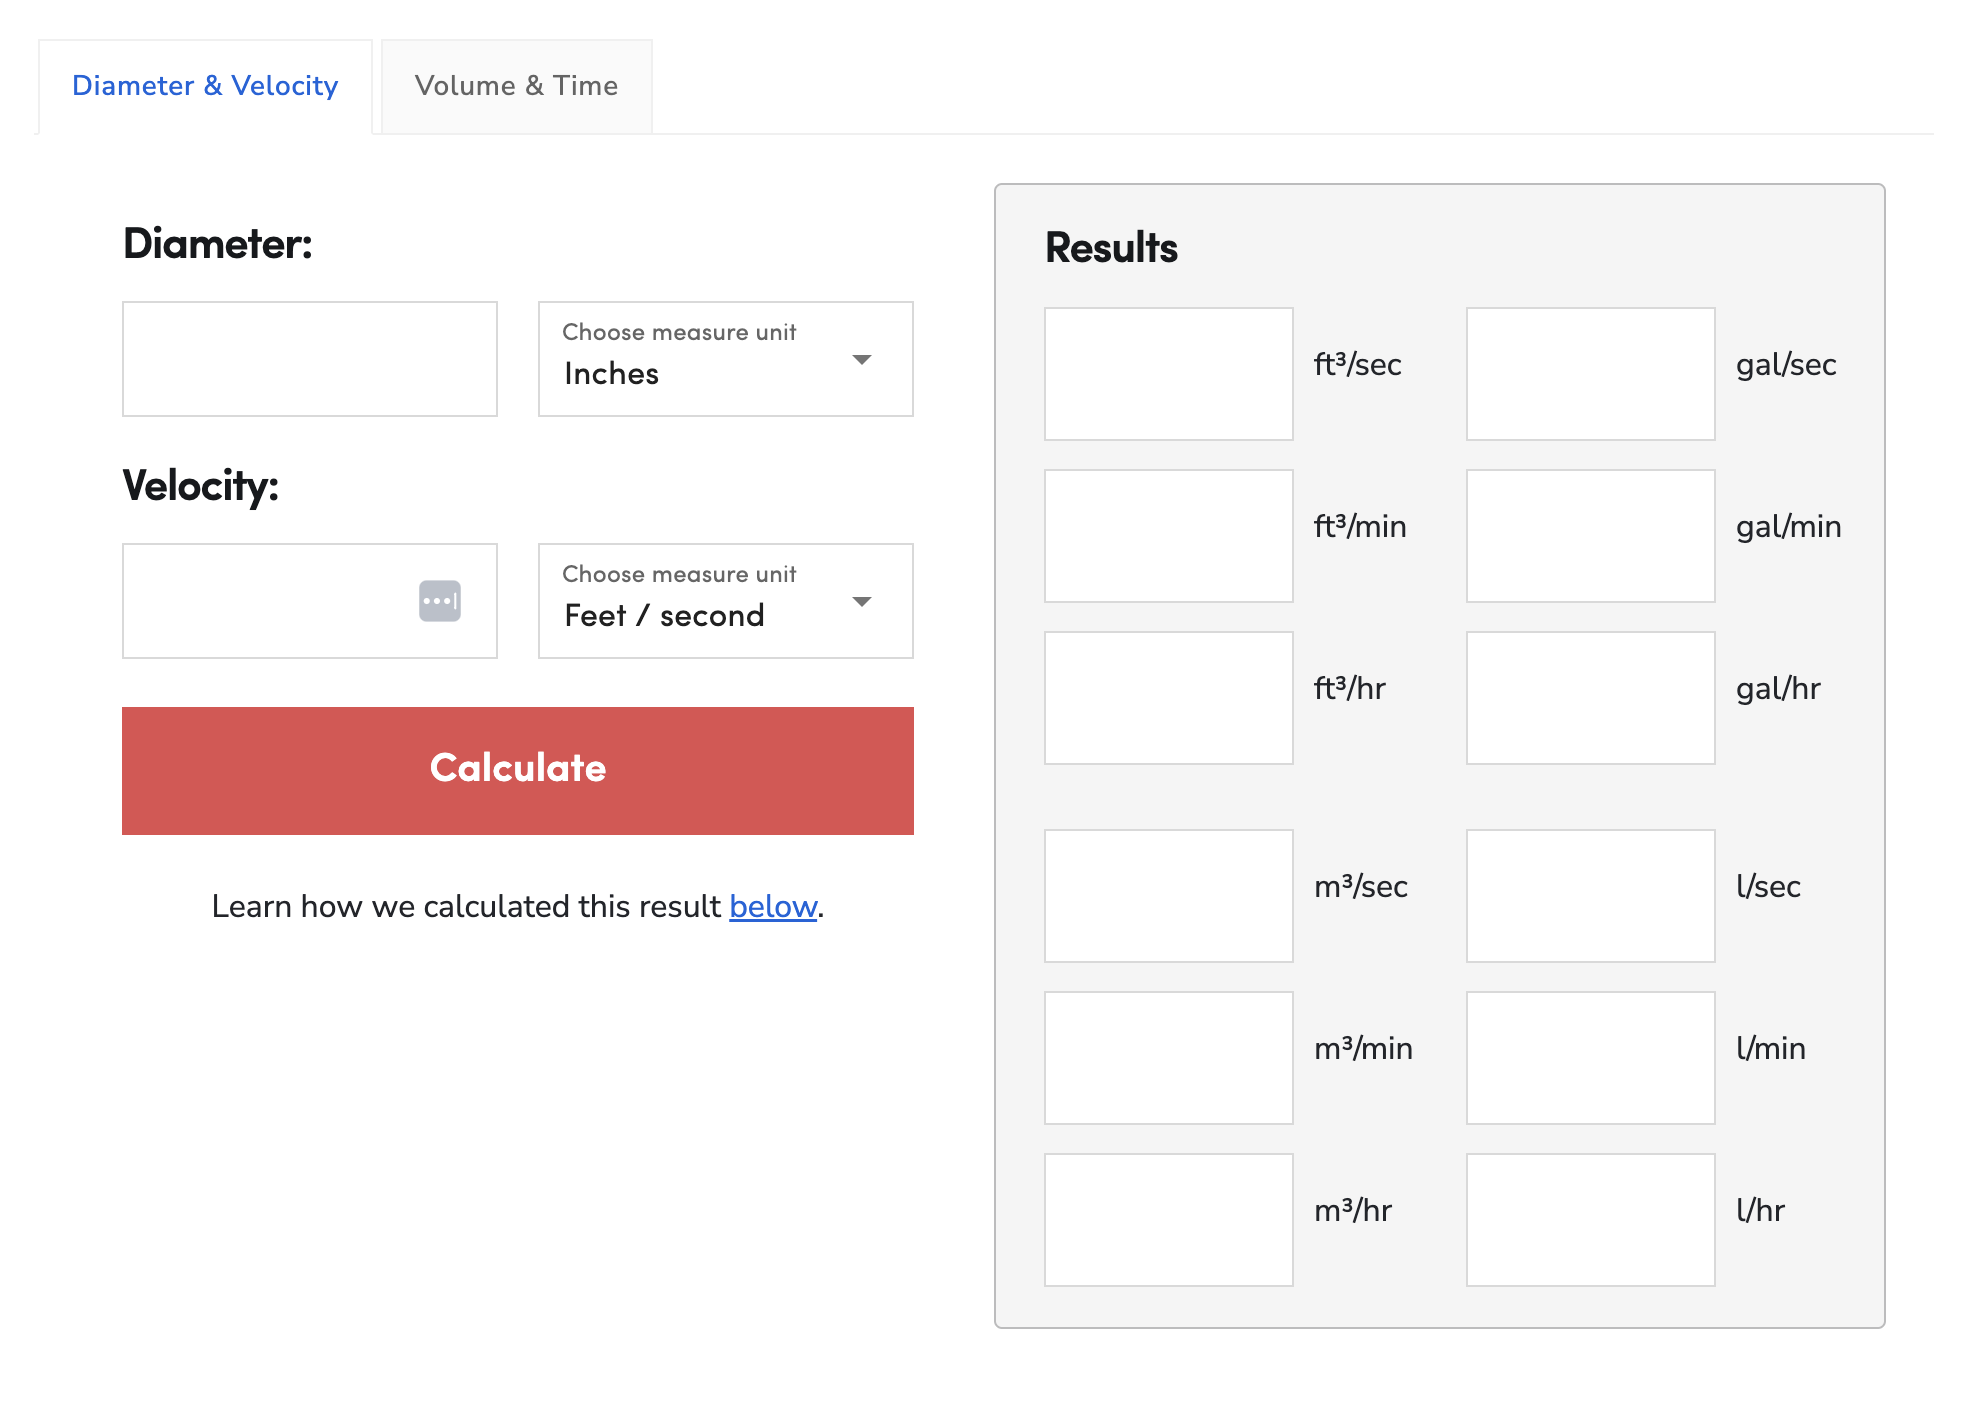Screen dimensions: 1968x1406
Task: Click the Results panel heading
Action: click(1111, 247)
